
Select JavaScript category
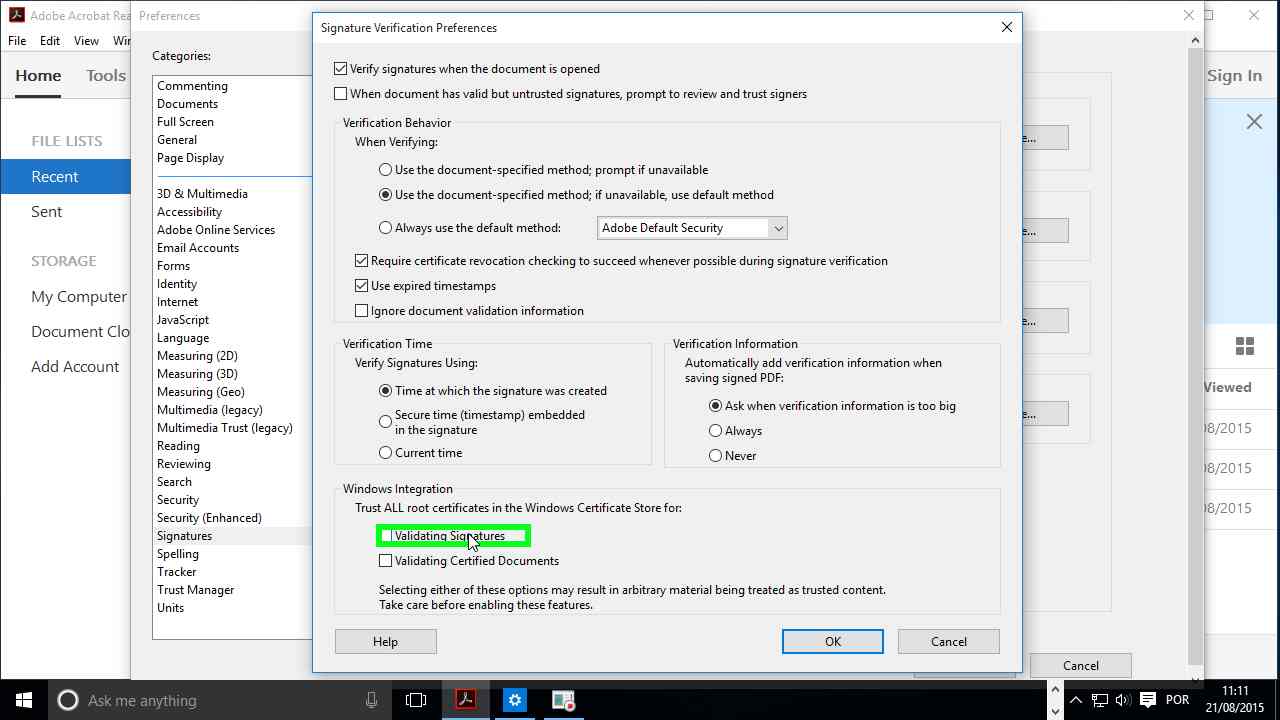point(183,320)
